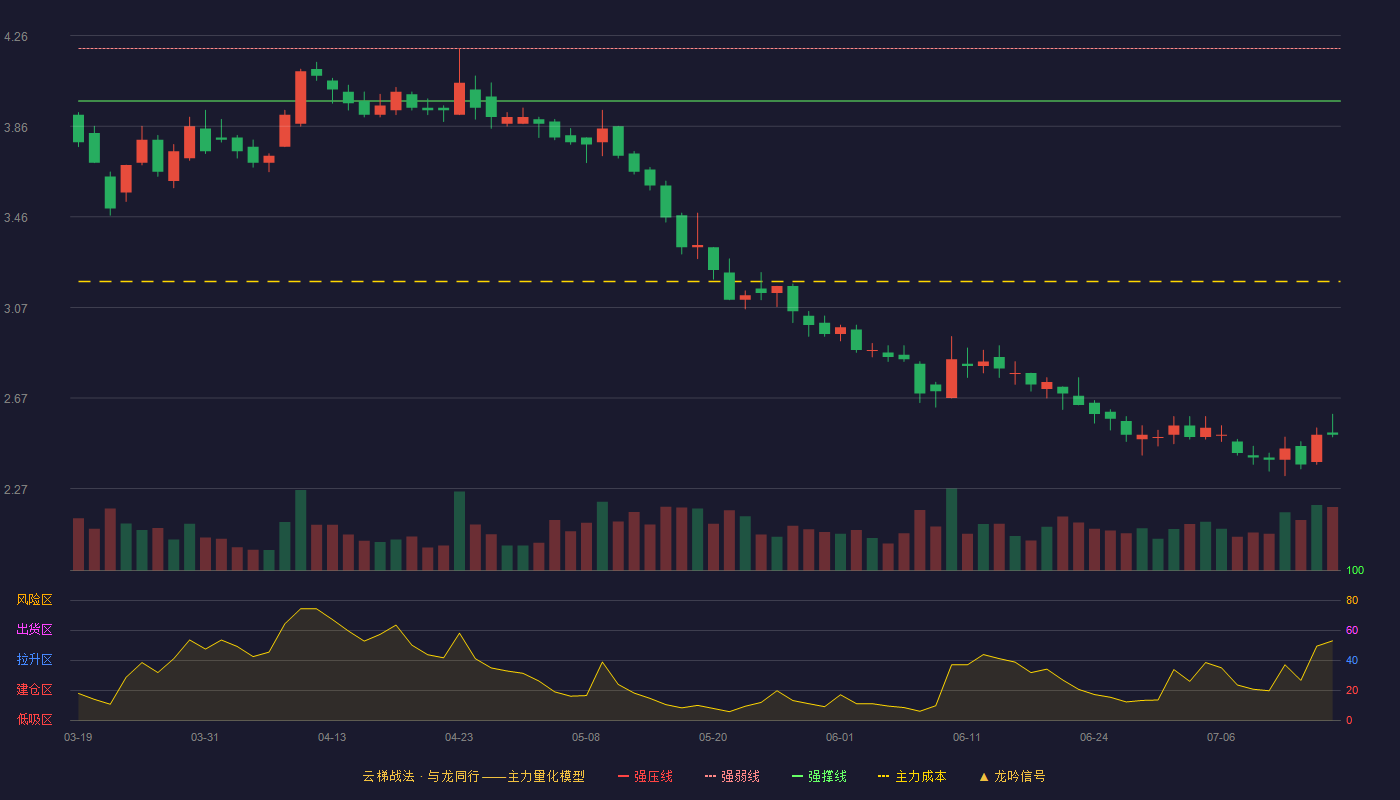1400x800 pixels.
Task: Select the 云梯战法 与龙同行 legend title
Action: pyautogui.click(x=473, y=776)
